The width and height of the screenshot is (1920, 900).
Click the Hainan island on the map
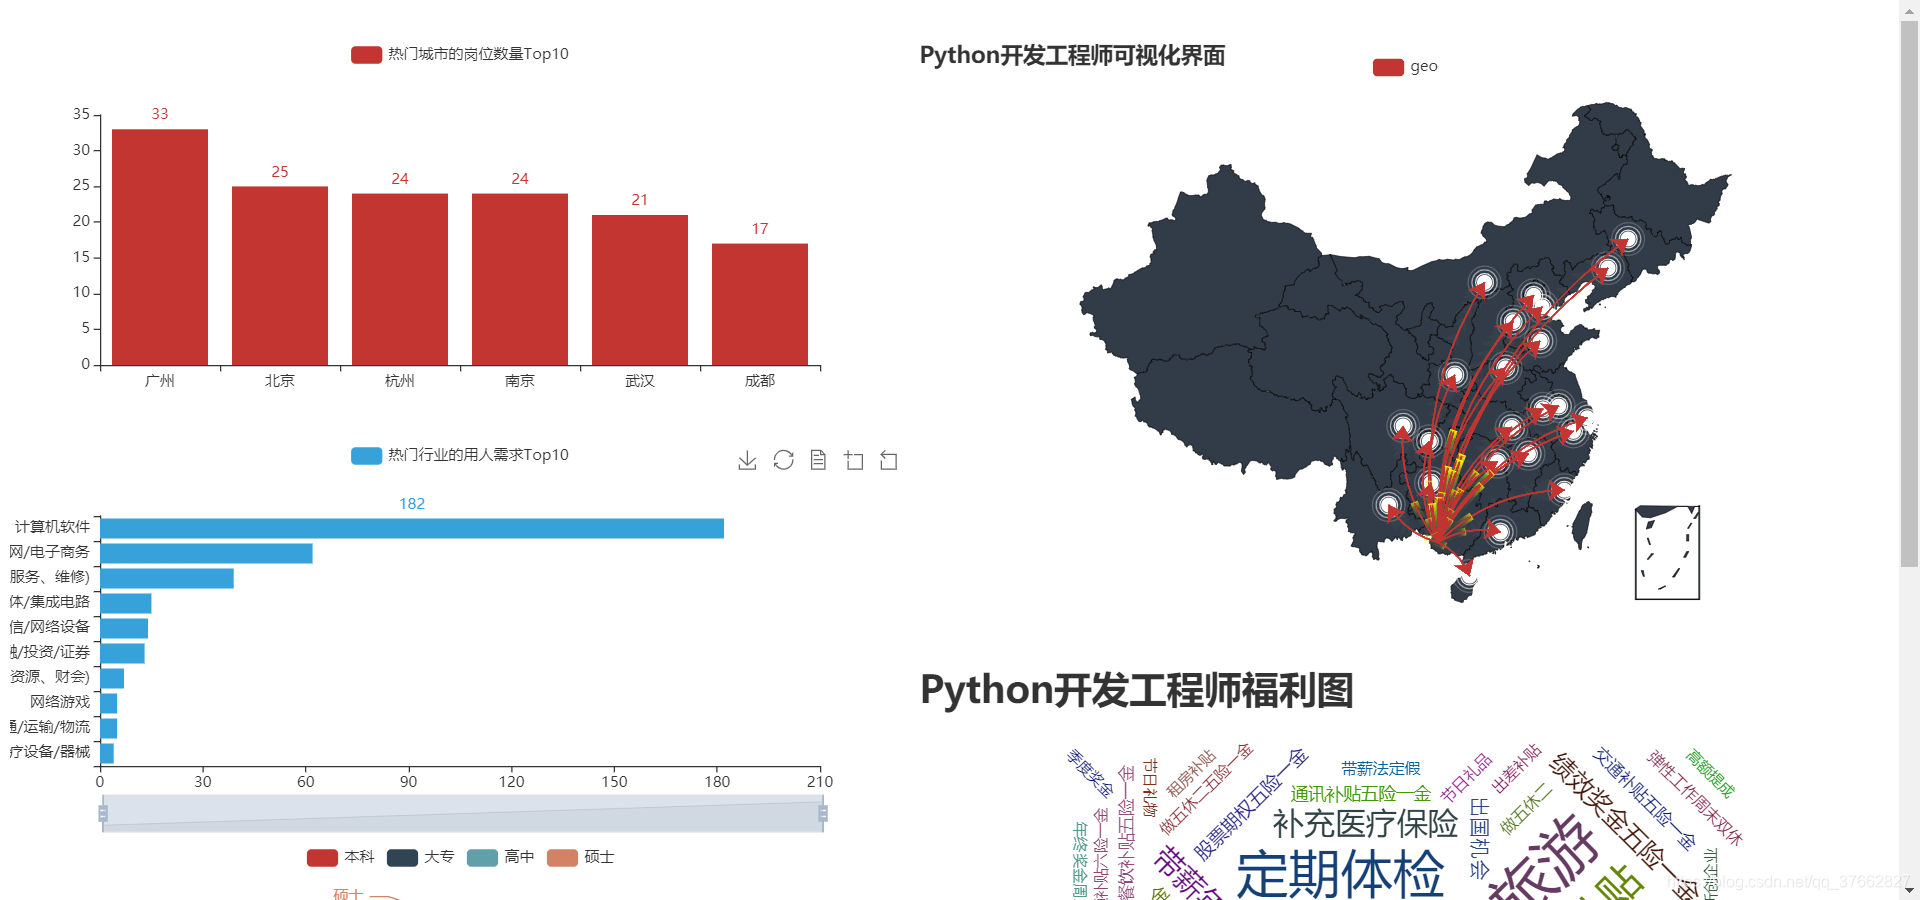[1463, 588]
